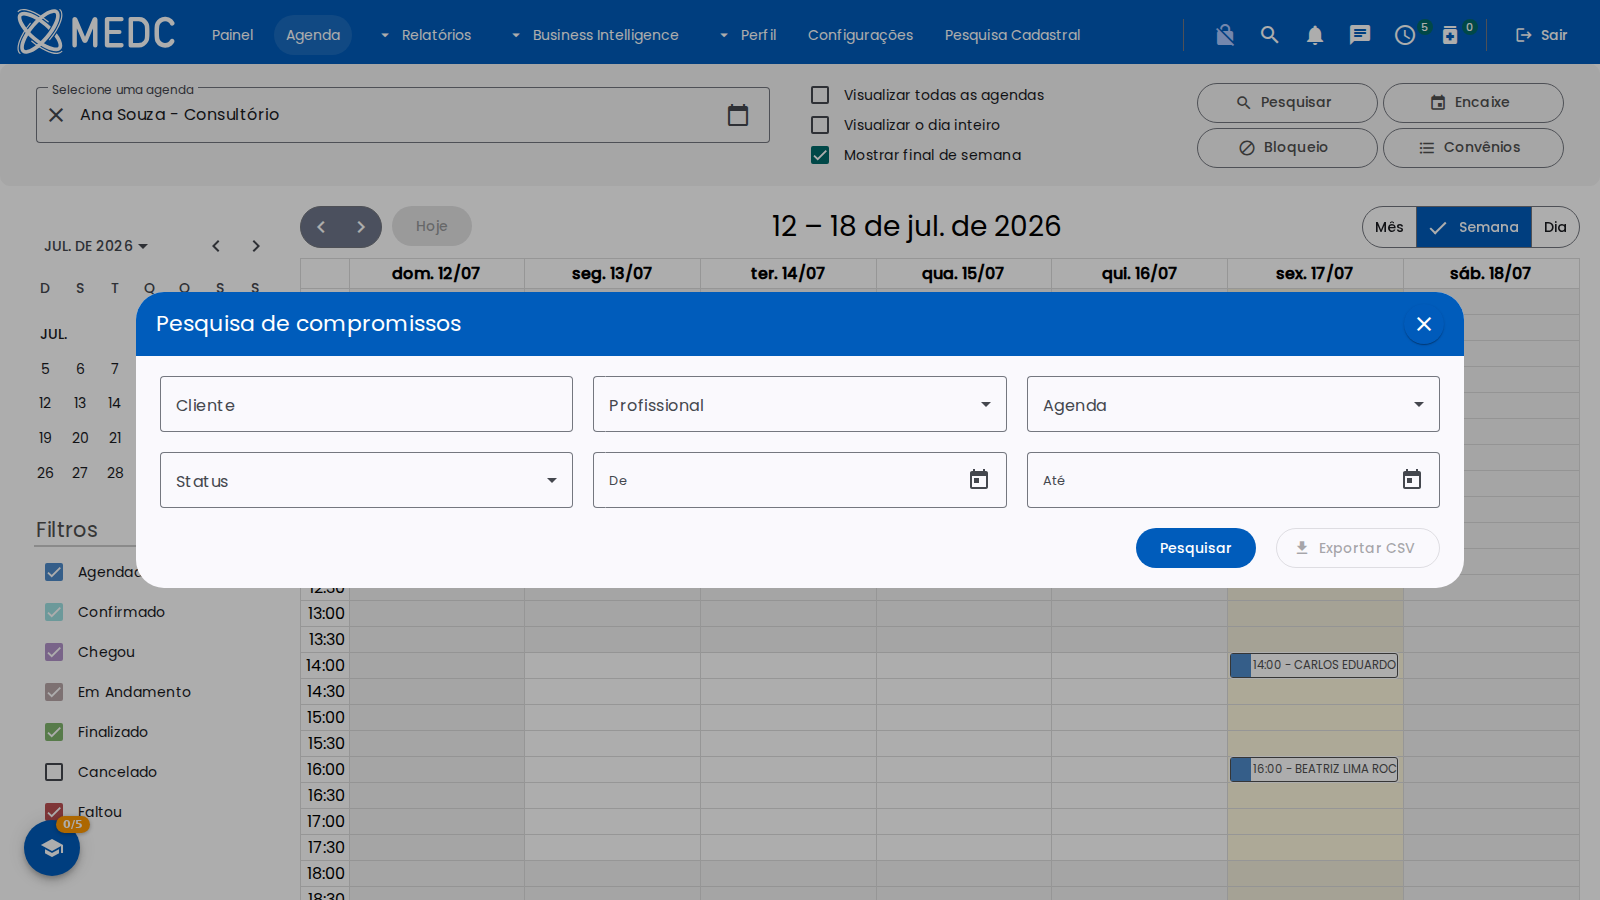
Task: Click the Convênios button
Action: (x=1473, y=148)
